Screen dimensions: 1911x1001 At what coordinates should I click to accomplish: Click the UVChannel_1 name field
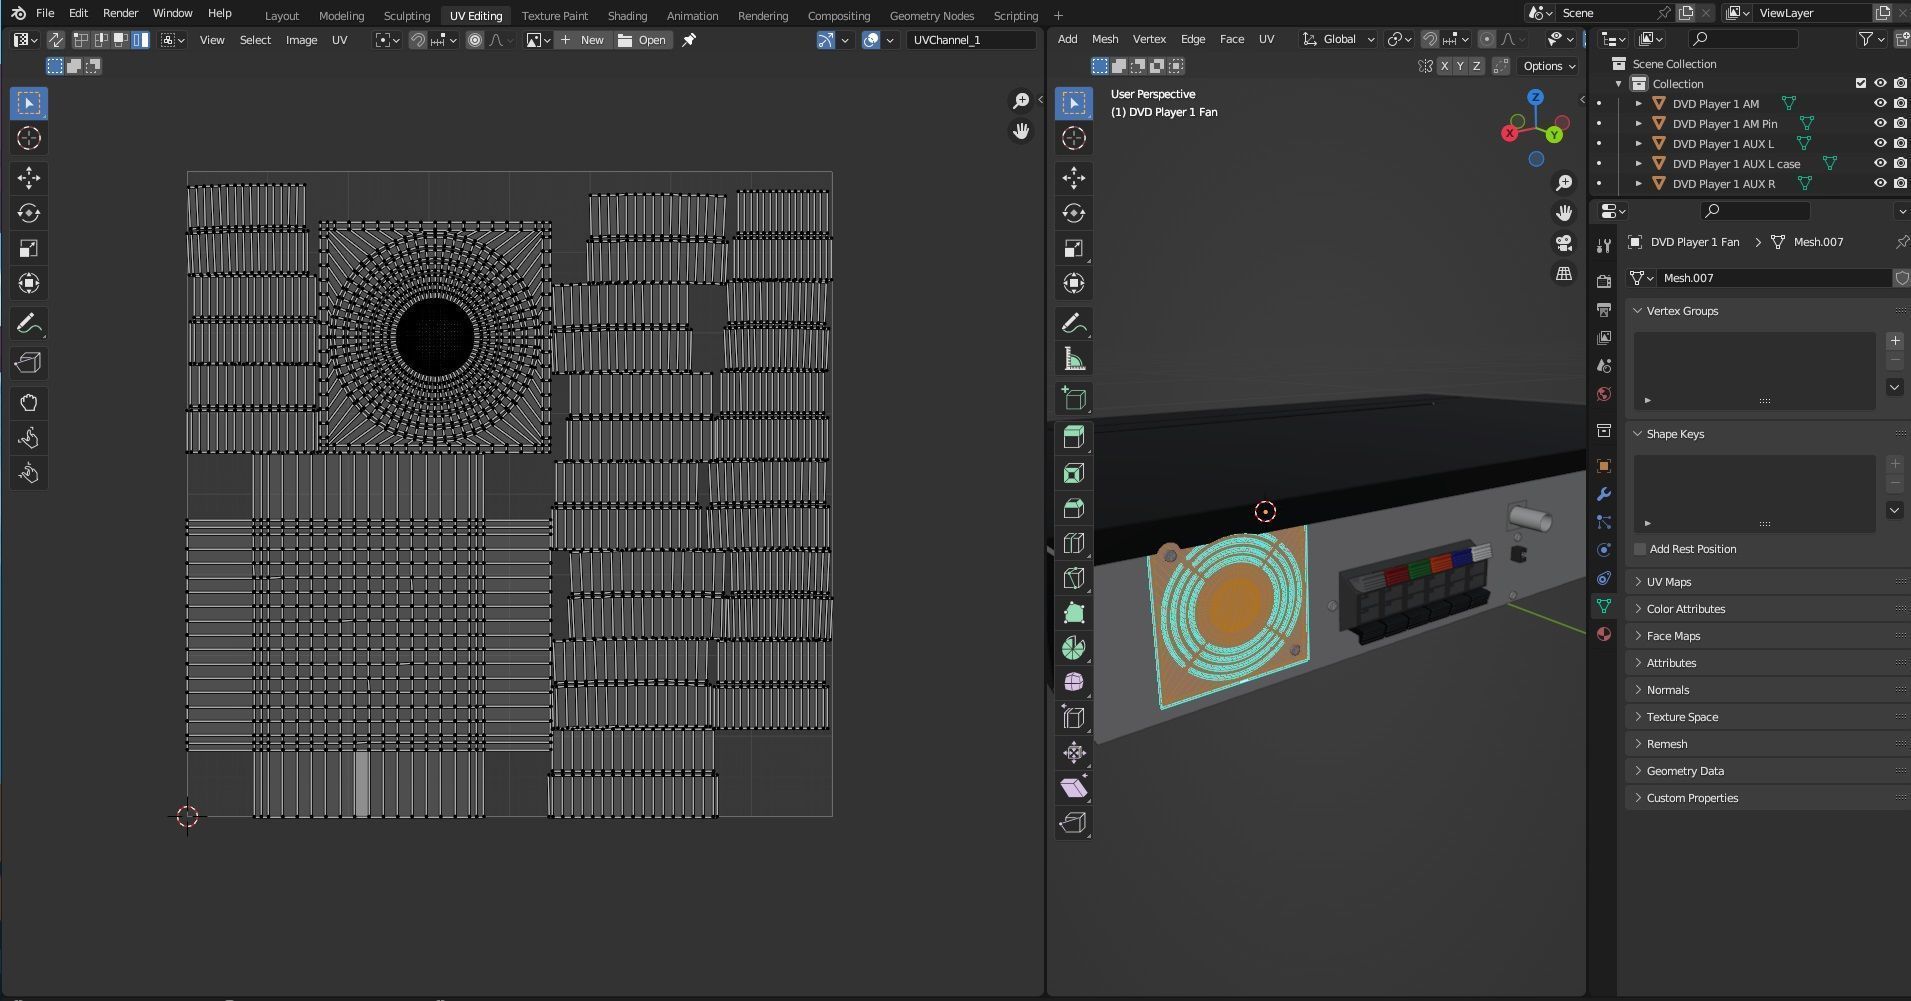(970, 40)
